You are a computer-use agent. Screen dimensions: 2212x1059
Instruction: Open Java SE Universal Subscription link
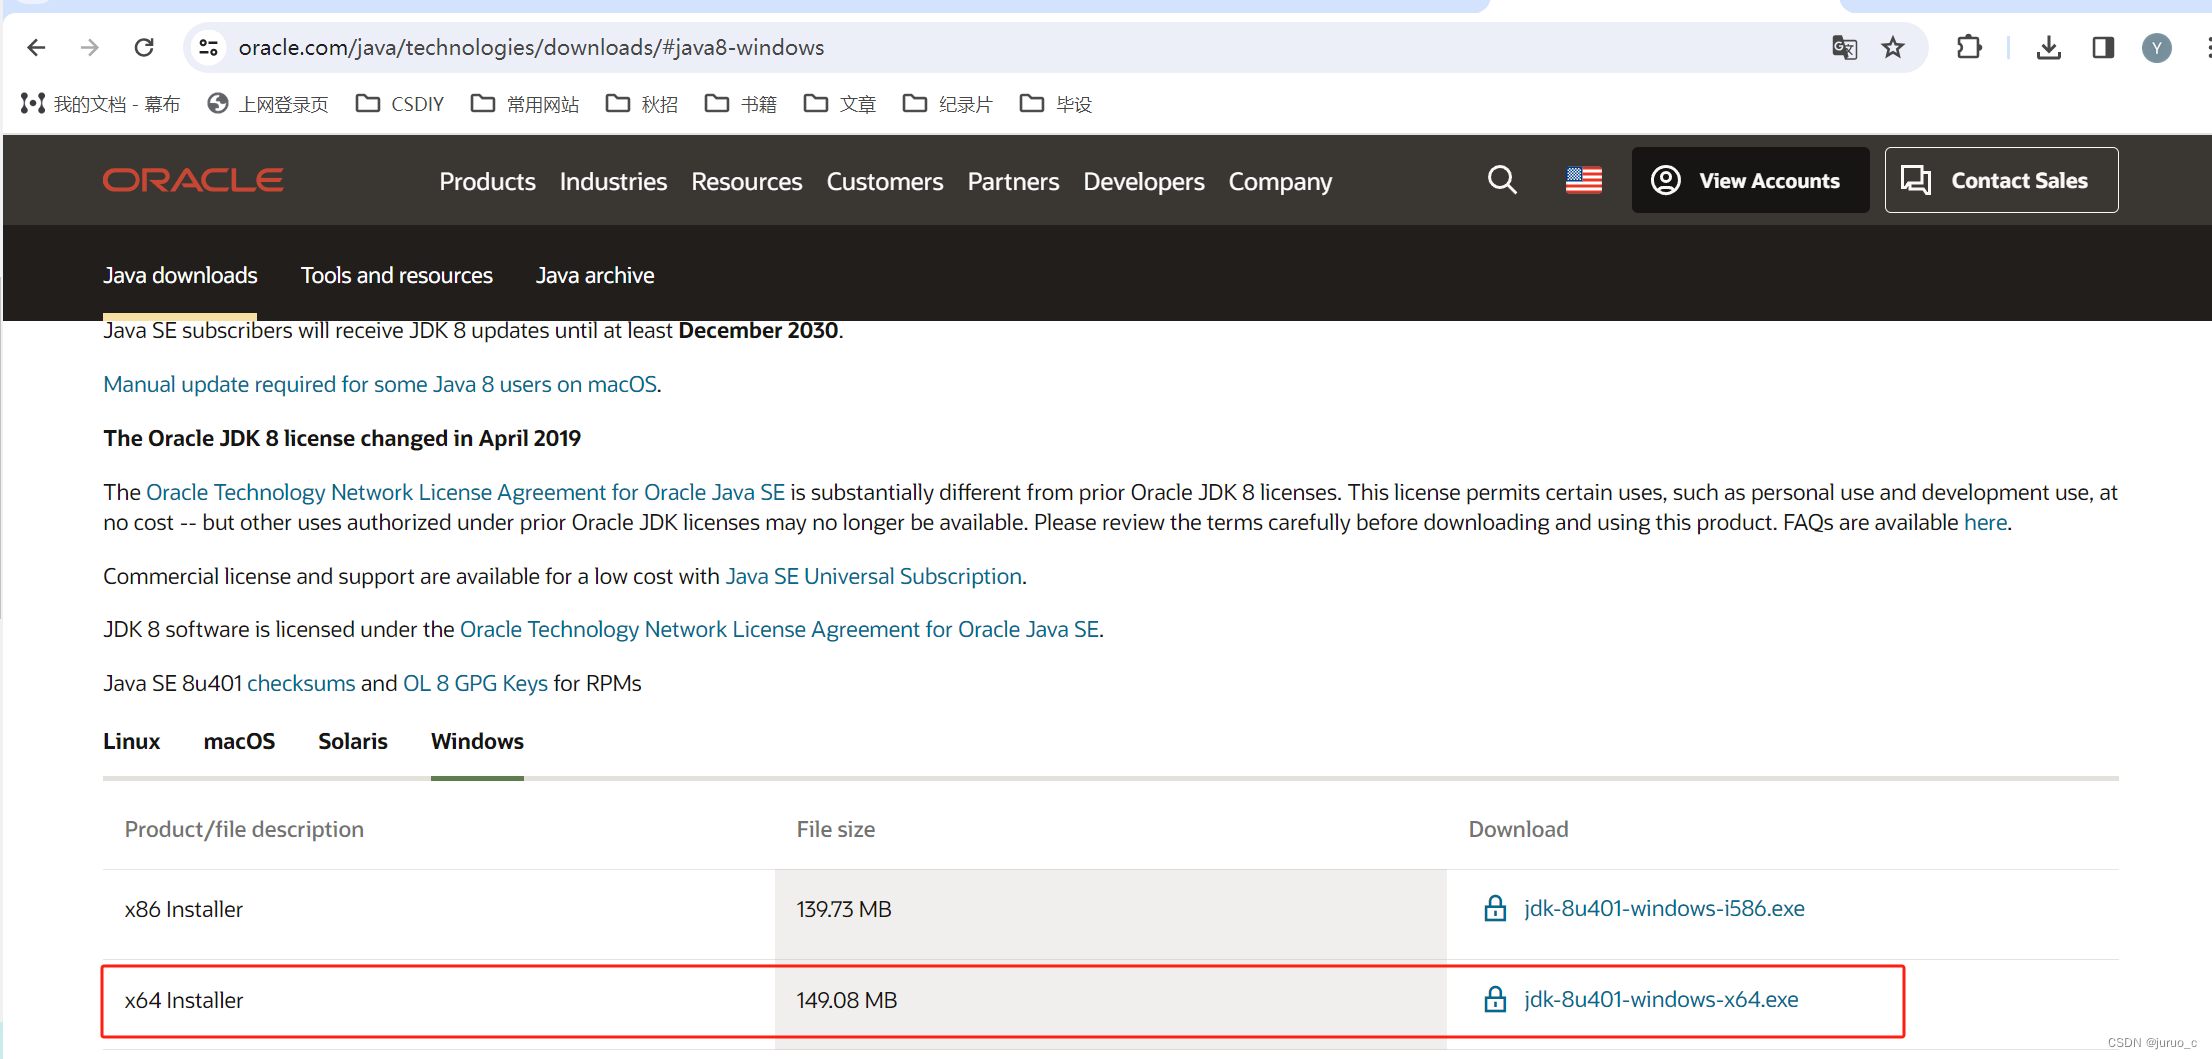[x=873, y=576]
